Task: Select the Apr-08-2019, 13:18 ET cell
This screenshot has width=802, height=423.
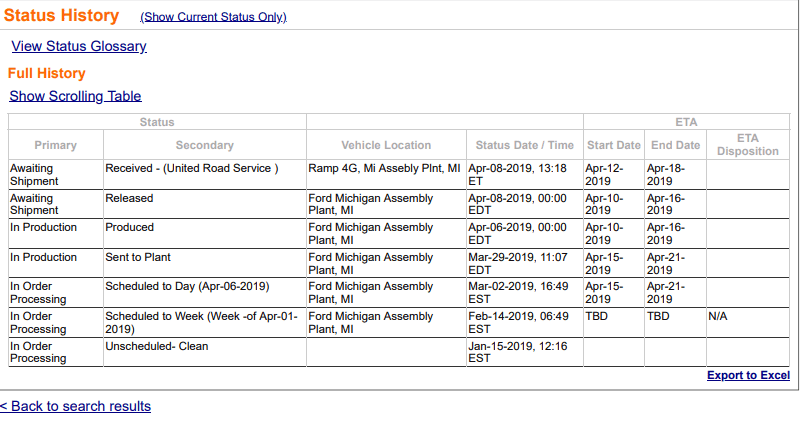Action: click(525, 174)
